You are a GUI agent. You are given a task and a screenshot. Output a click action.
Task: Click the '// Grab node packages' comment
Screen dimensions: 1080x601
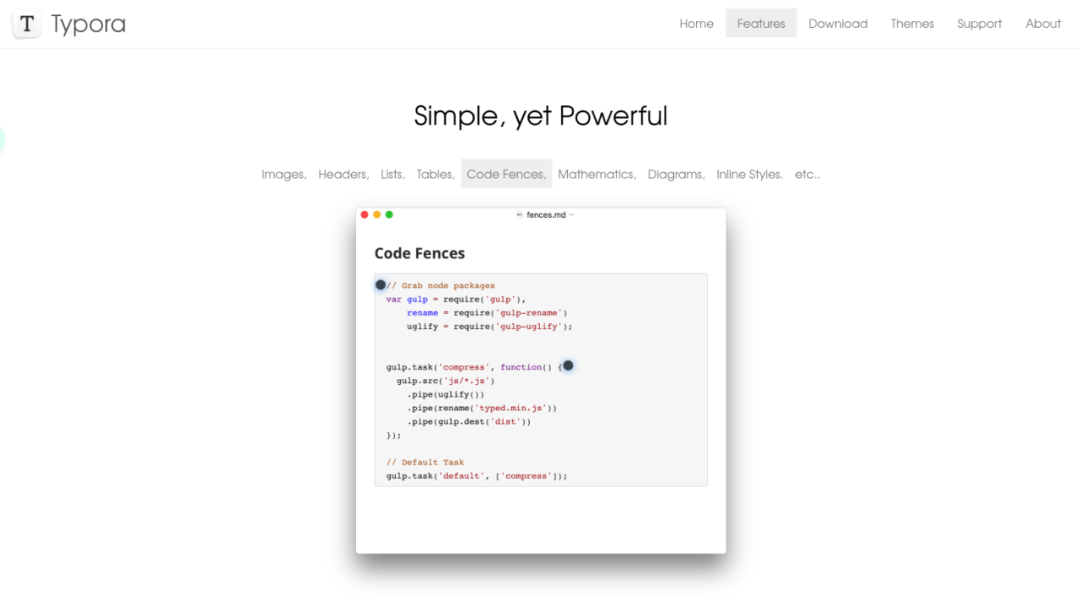[440, 285]
